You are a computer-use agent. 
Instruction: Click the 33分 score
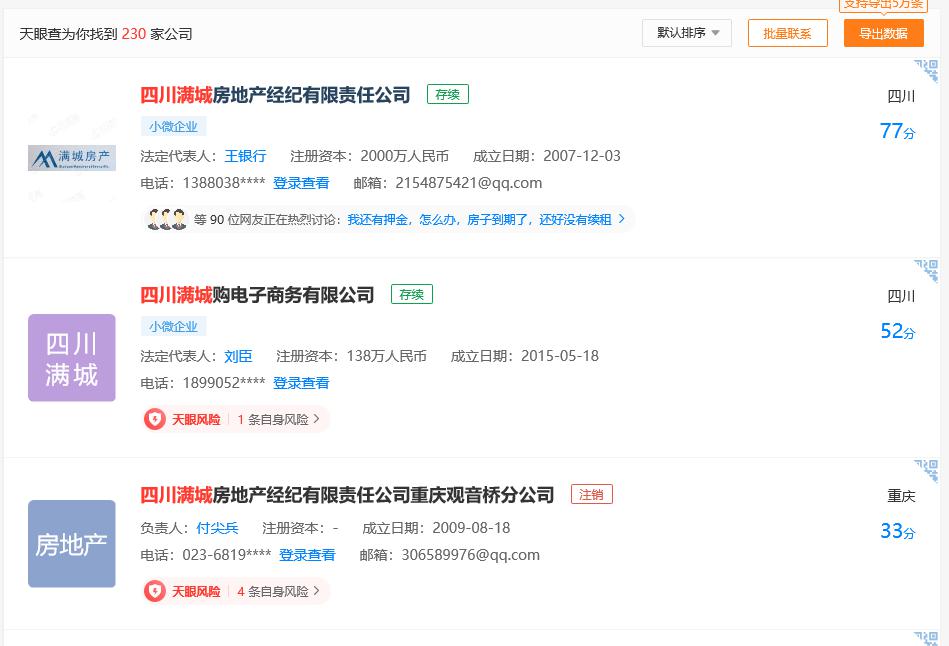(x=898, y=530)
